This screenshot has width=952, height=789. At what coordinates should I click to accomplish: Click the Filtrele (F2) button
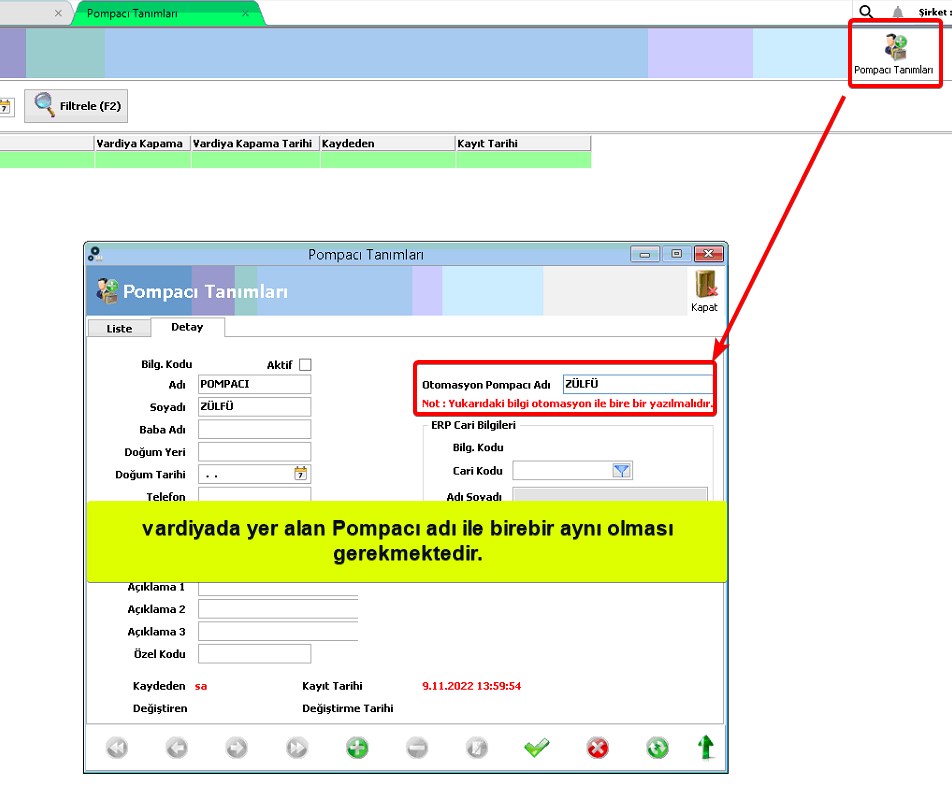coord(76,106)
